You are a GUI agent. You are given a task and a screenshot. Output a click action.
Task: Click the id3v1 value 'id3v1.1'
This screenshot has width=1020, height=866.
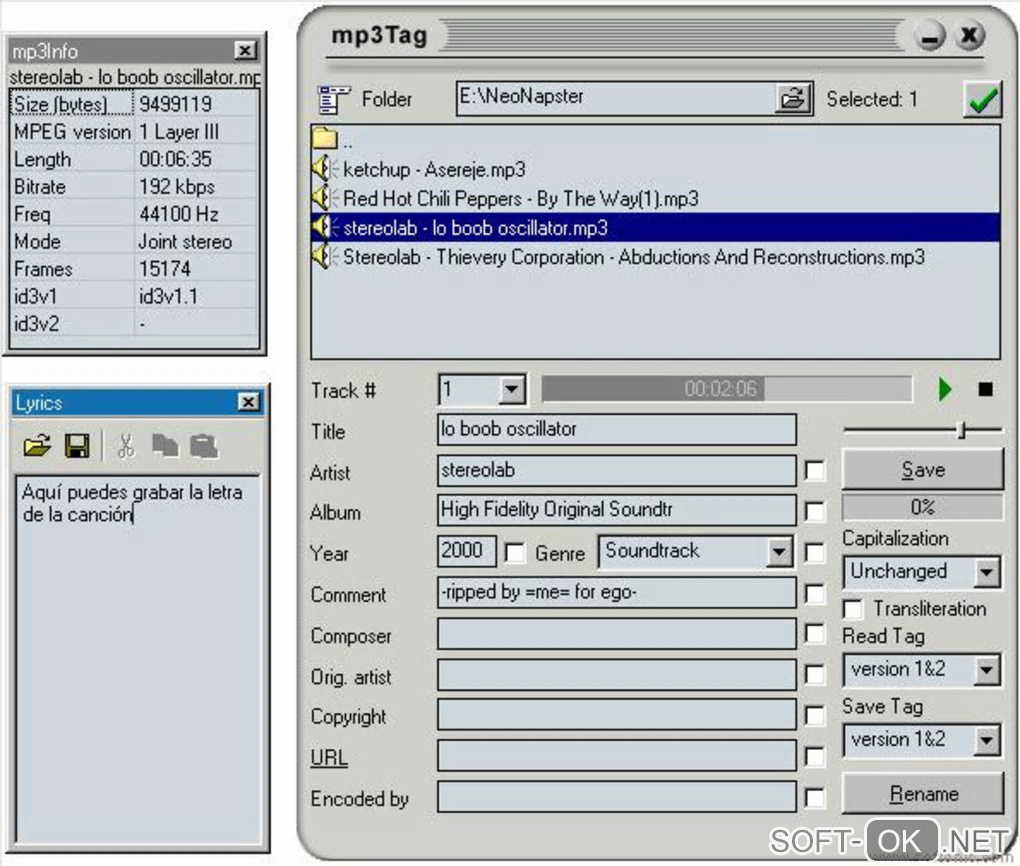click(168, 297)
